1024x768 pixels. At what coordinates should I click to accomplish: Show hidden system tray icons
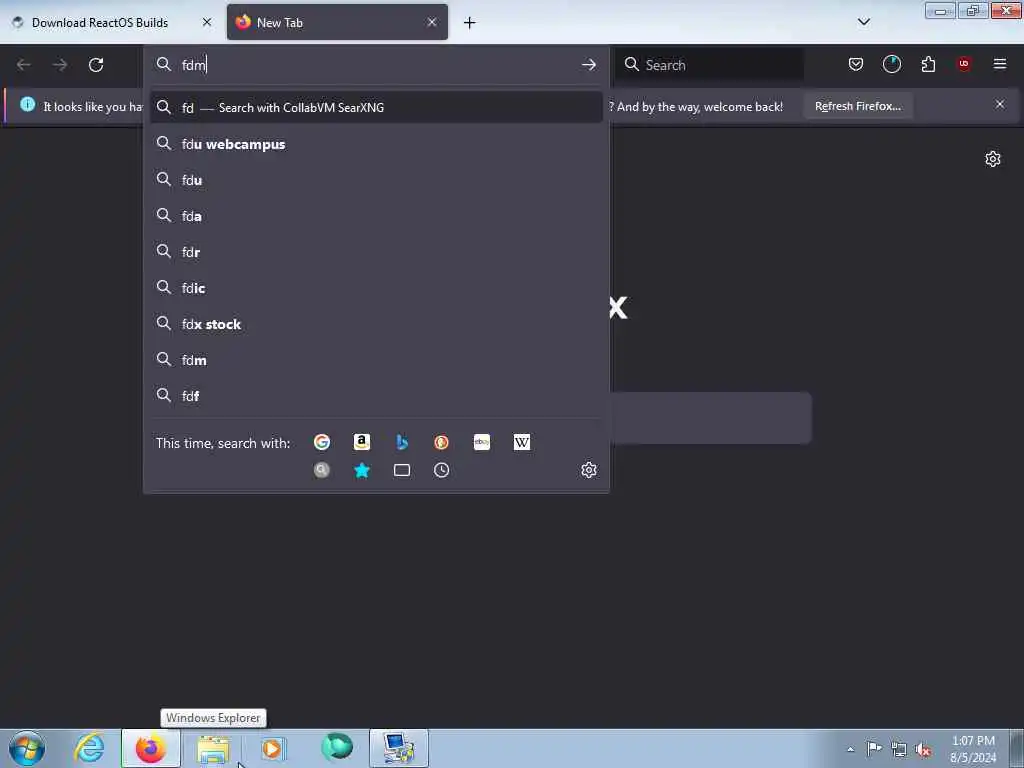(850, 750)
